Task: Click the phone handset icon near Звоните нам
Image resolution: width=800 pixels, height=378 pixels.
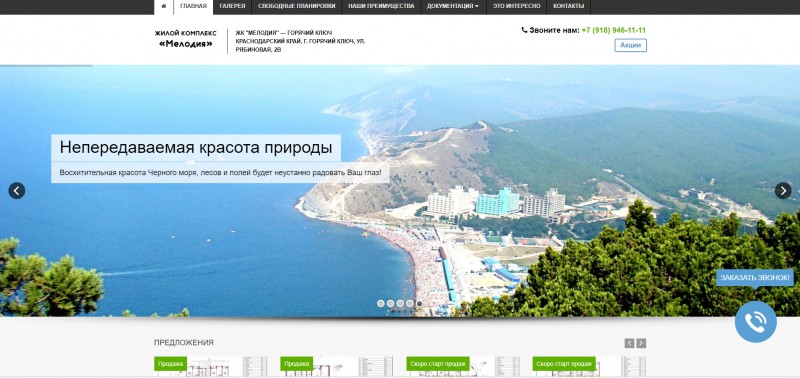Action: 524,30
